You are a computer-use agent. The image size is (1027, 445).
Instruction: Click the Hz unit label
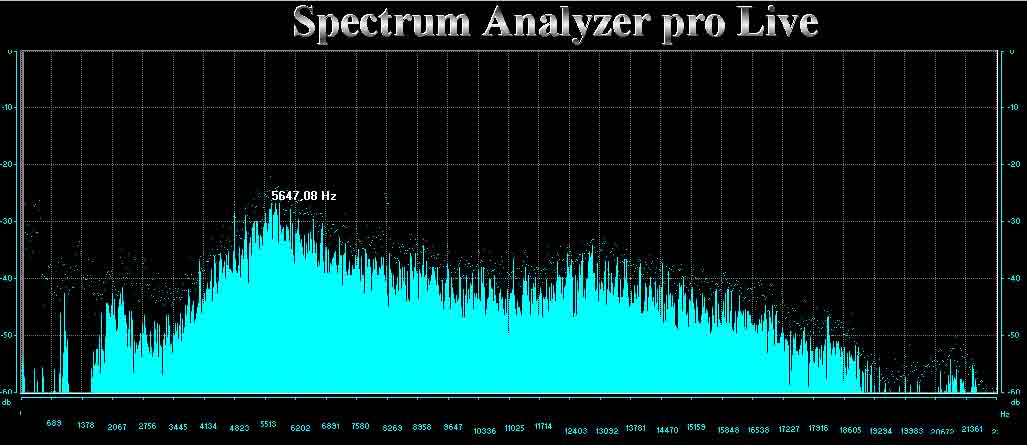click(1005, 415)
